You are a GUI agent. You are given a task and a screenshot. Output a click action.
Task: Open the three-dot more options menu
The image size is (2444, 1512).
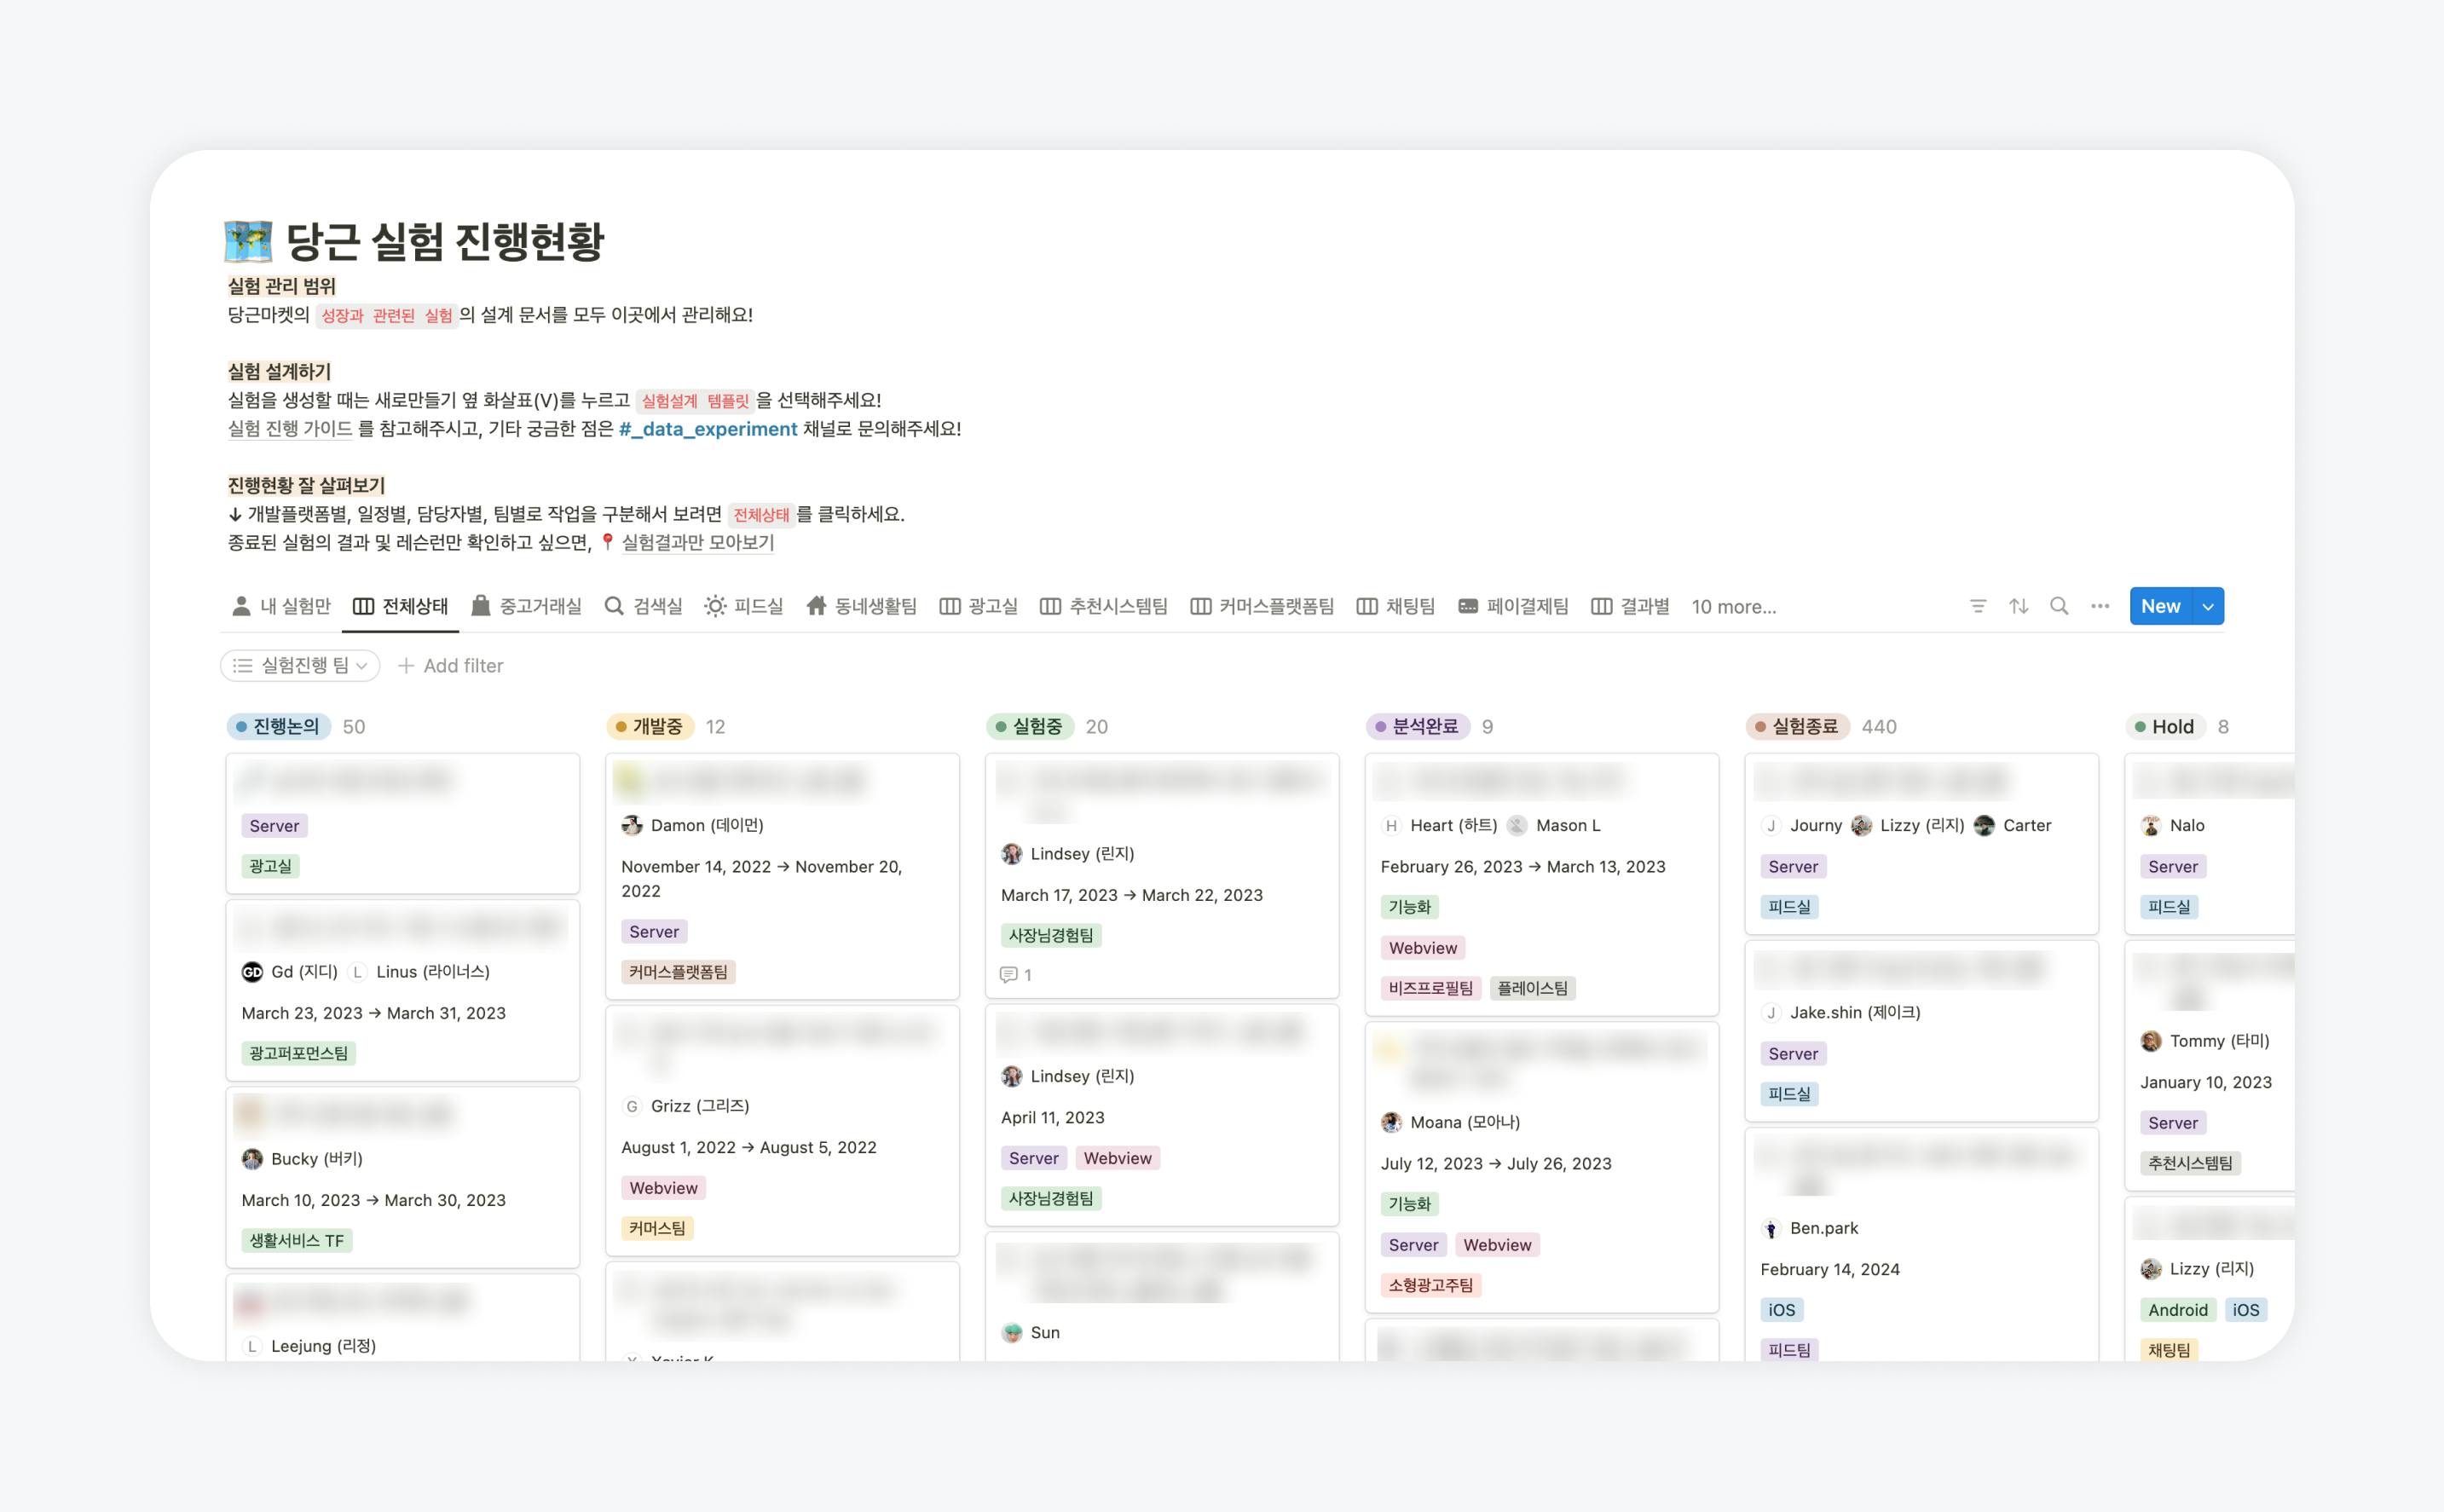pyautogui.click(x=2100, y=606)
